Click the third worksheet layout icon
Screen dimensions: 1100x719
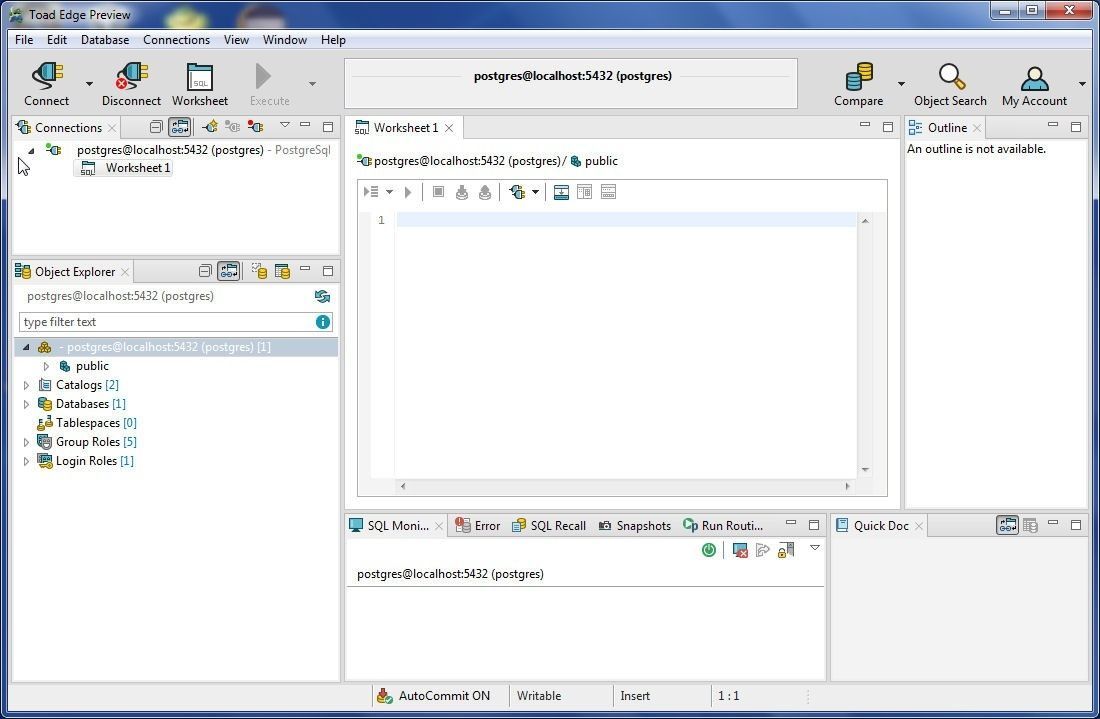pos(608,191)
